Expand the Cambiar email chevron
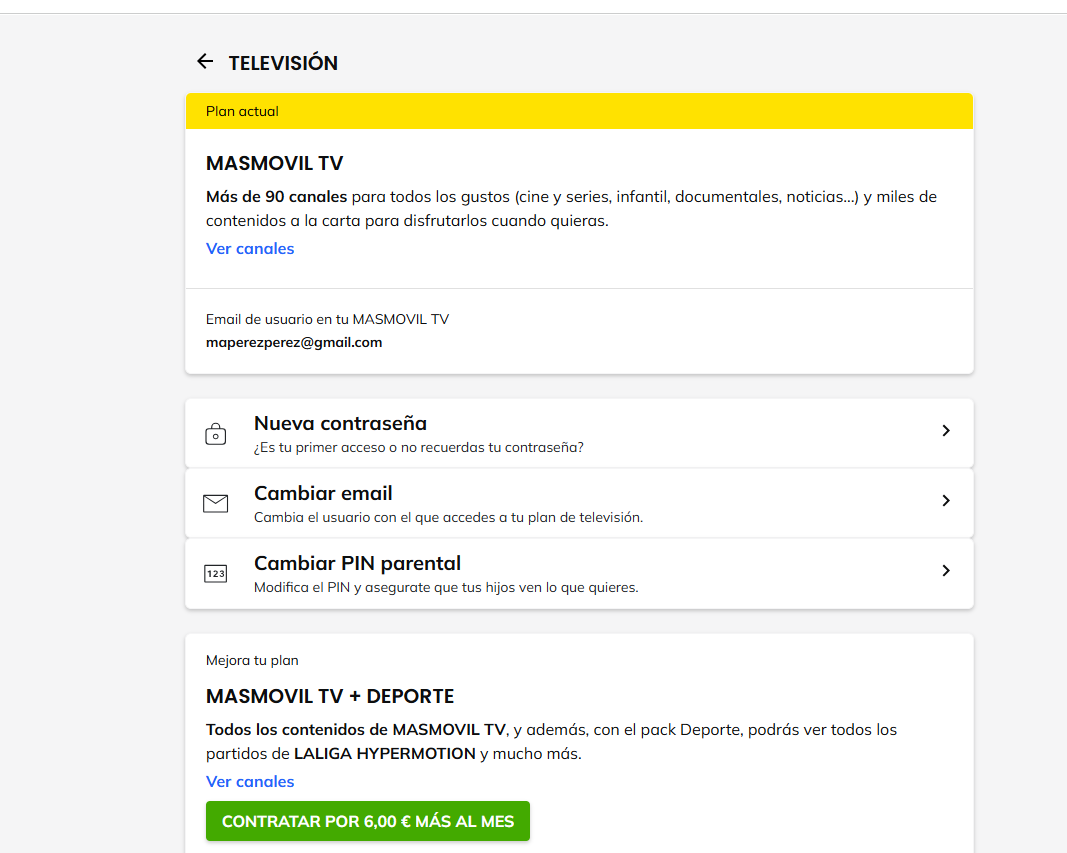Viewport: 1067px width, 853px height. (x=946, y=501)
